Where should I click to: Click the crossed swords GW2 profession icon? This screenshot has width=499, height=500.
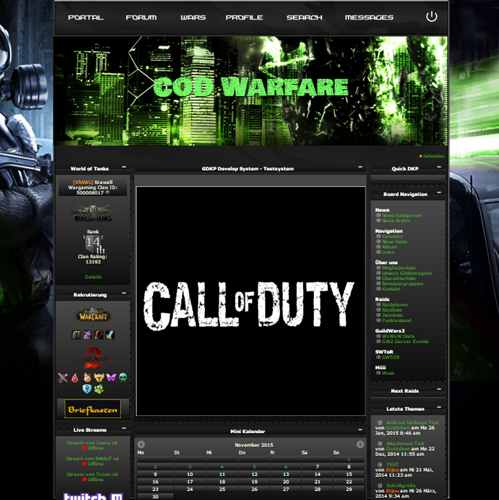[63, 378]
